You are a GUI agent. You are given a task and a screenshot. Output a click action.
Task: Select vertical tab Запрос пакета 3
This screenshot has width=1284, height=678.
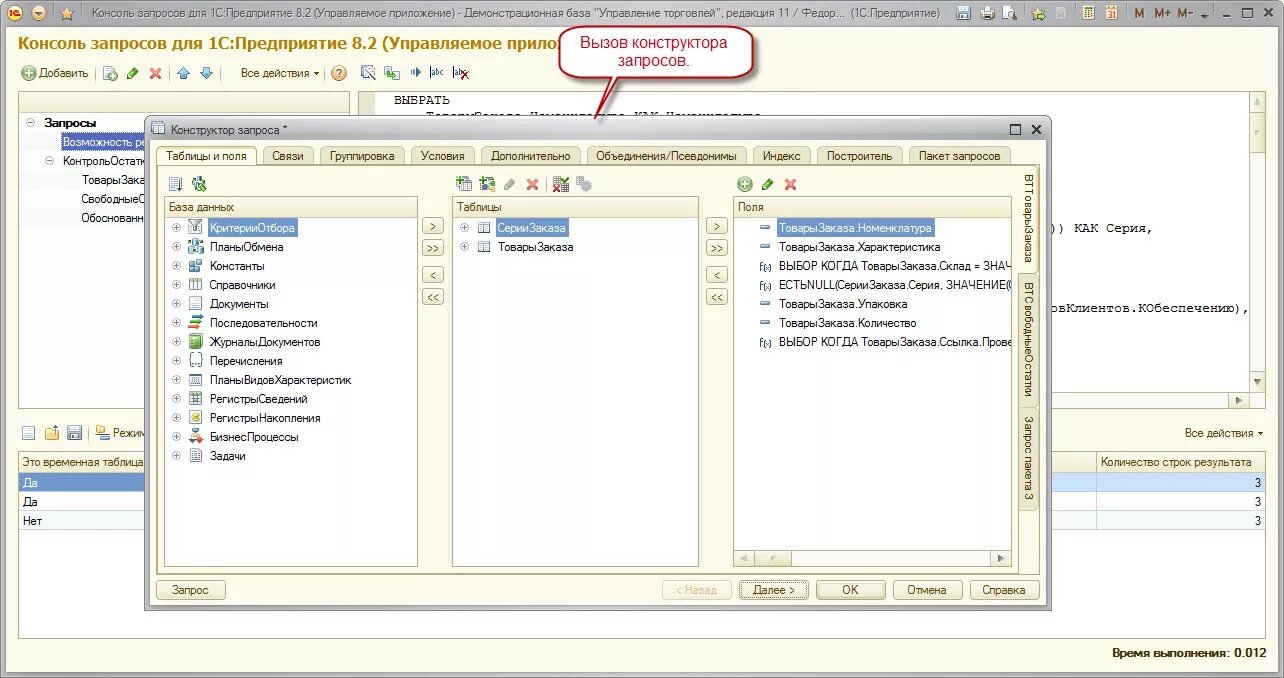1028,460
